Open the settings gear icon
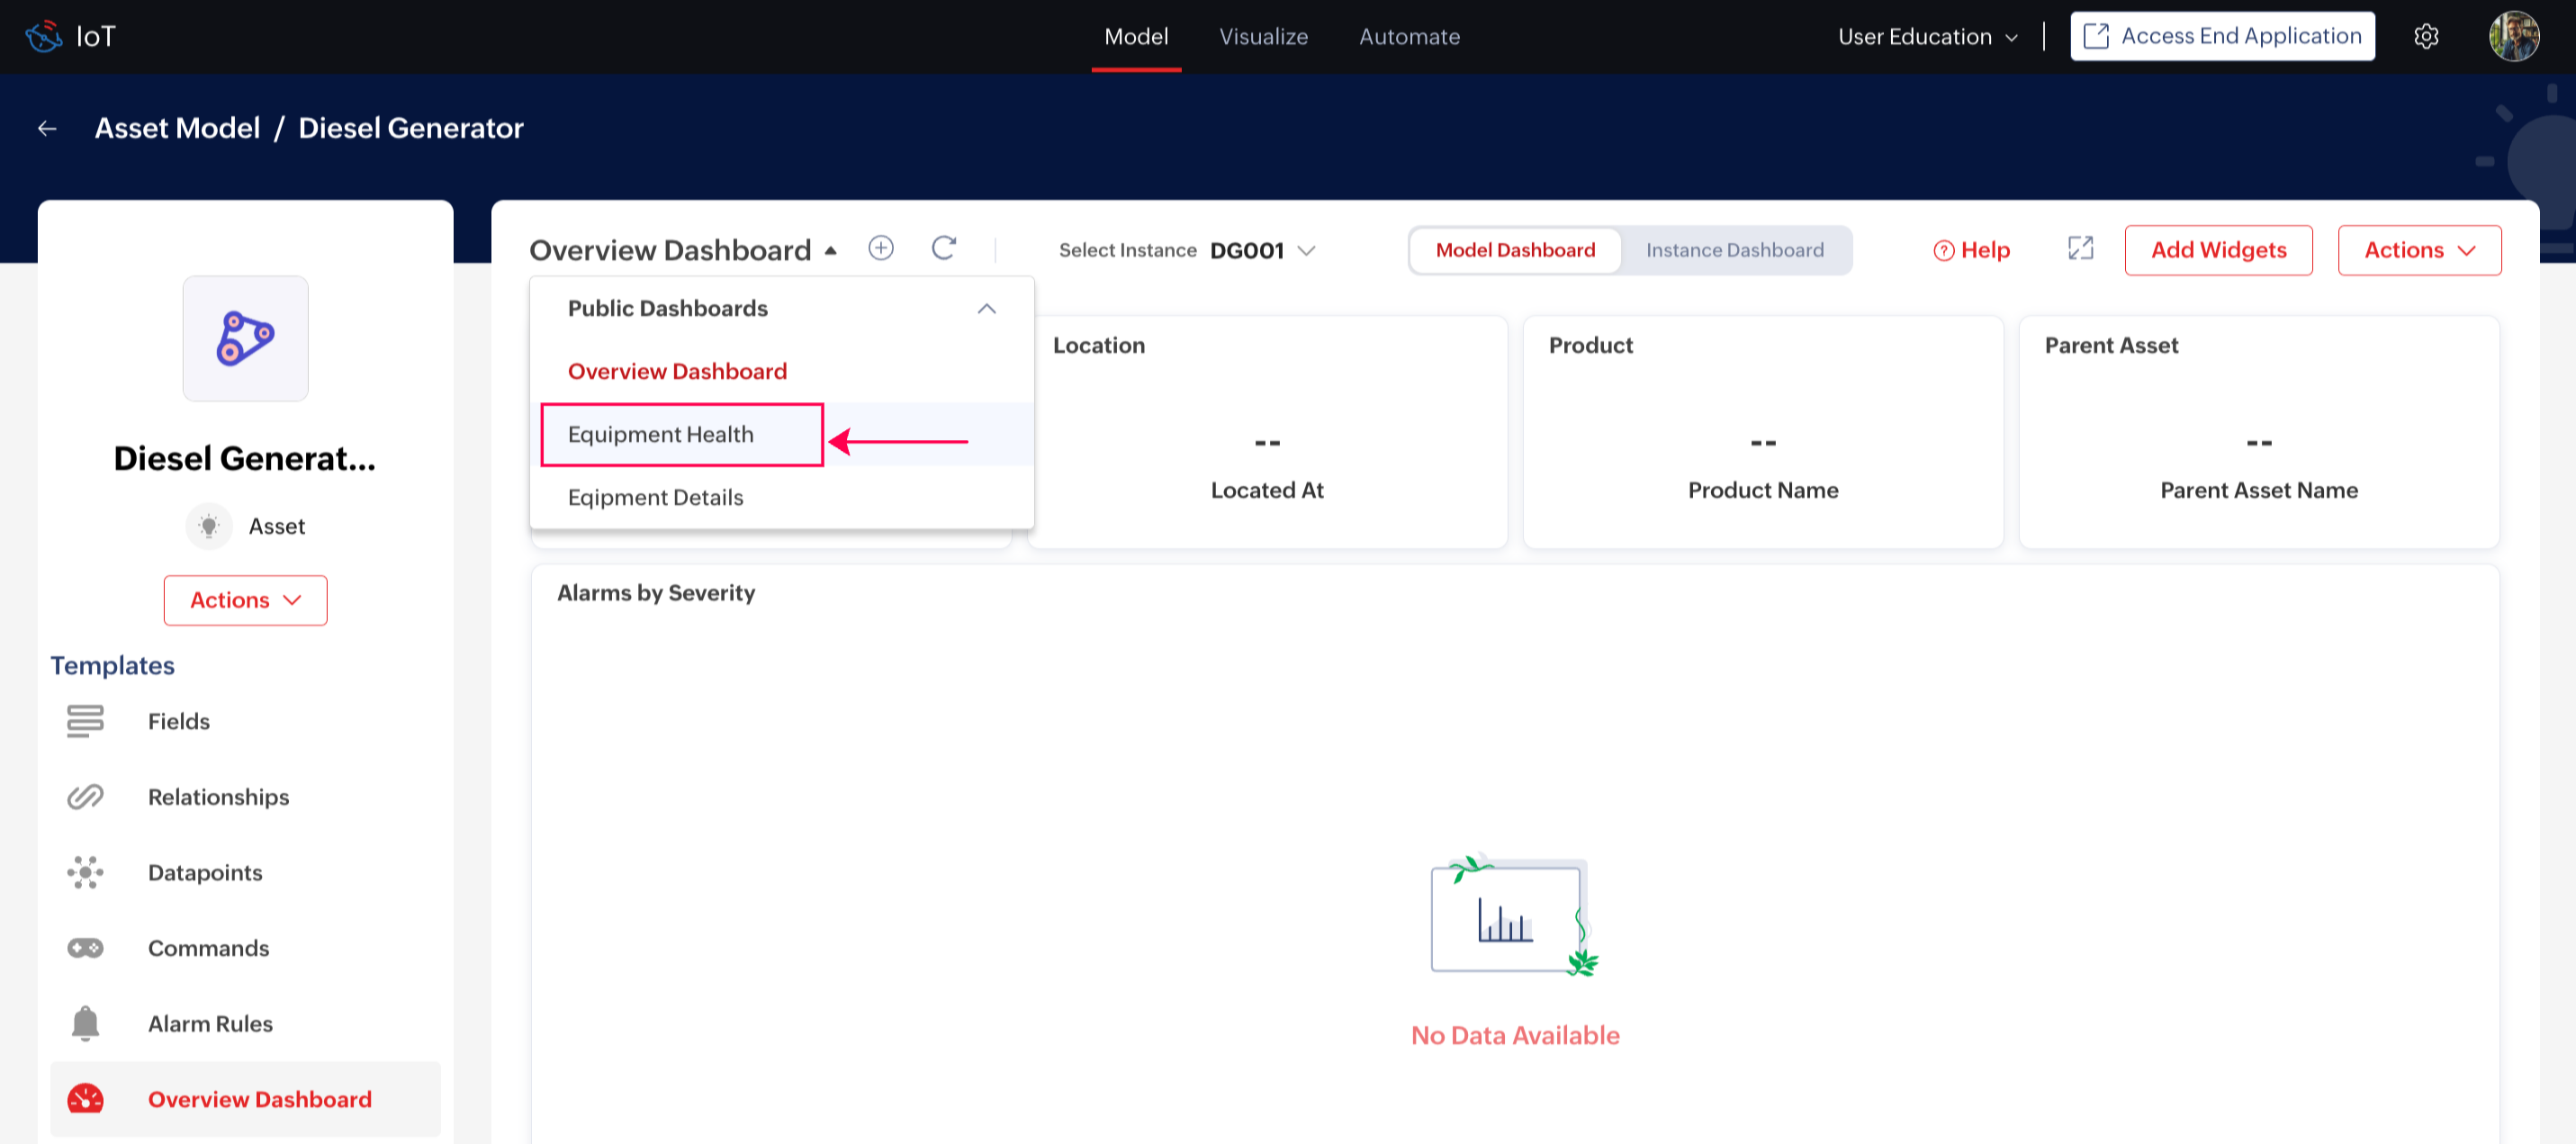The width and height of the screenshot is (2576, 1144). click(x=2425, y=37)
